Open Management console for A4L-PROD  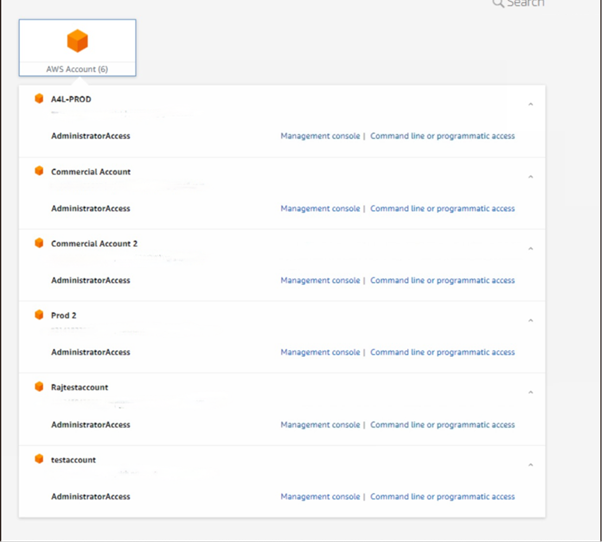click(320, 136)
